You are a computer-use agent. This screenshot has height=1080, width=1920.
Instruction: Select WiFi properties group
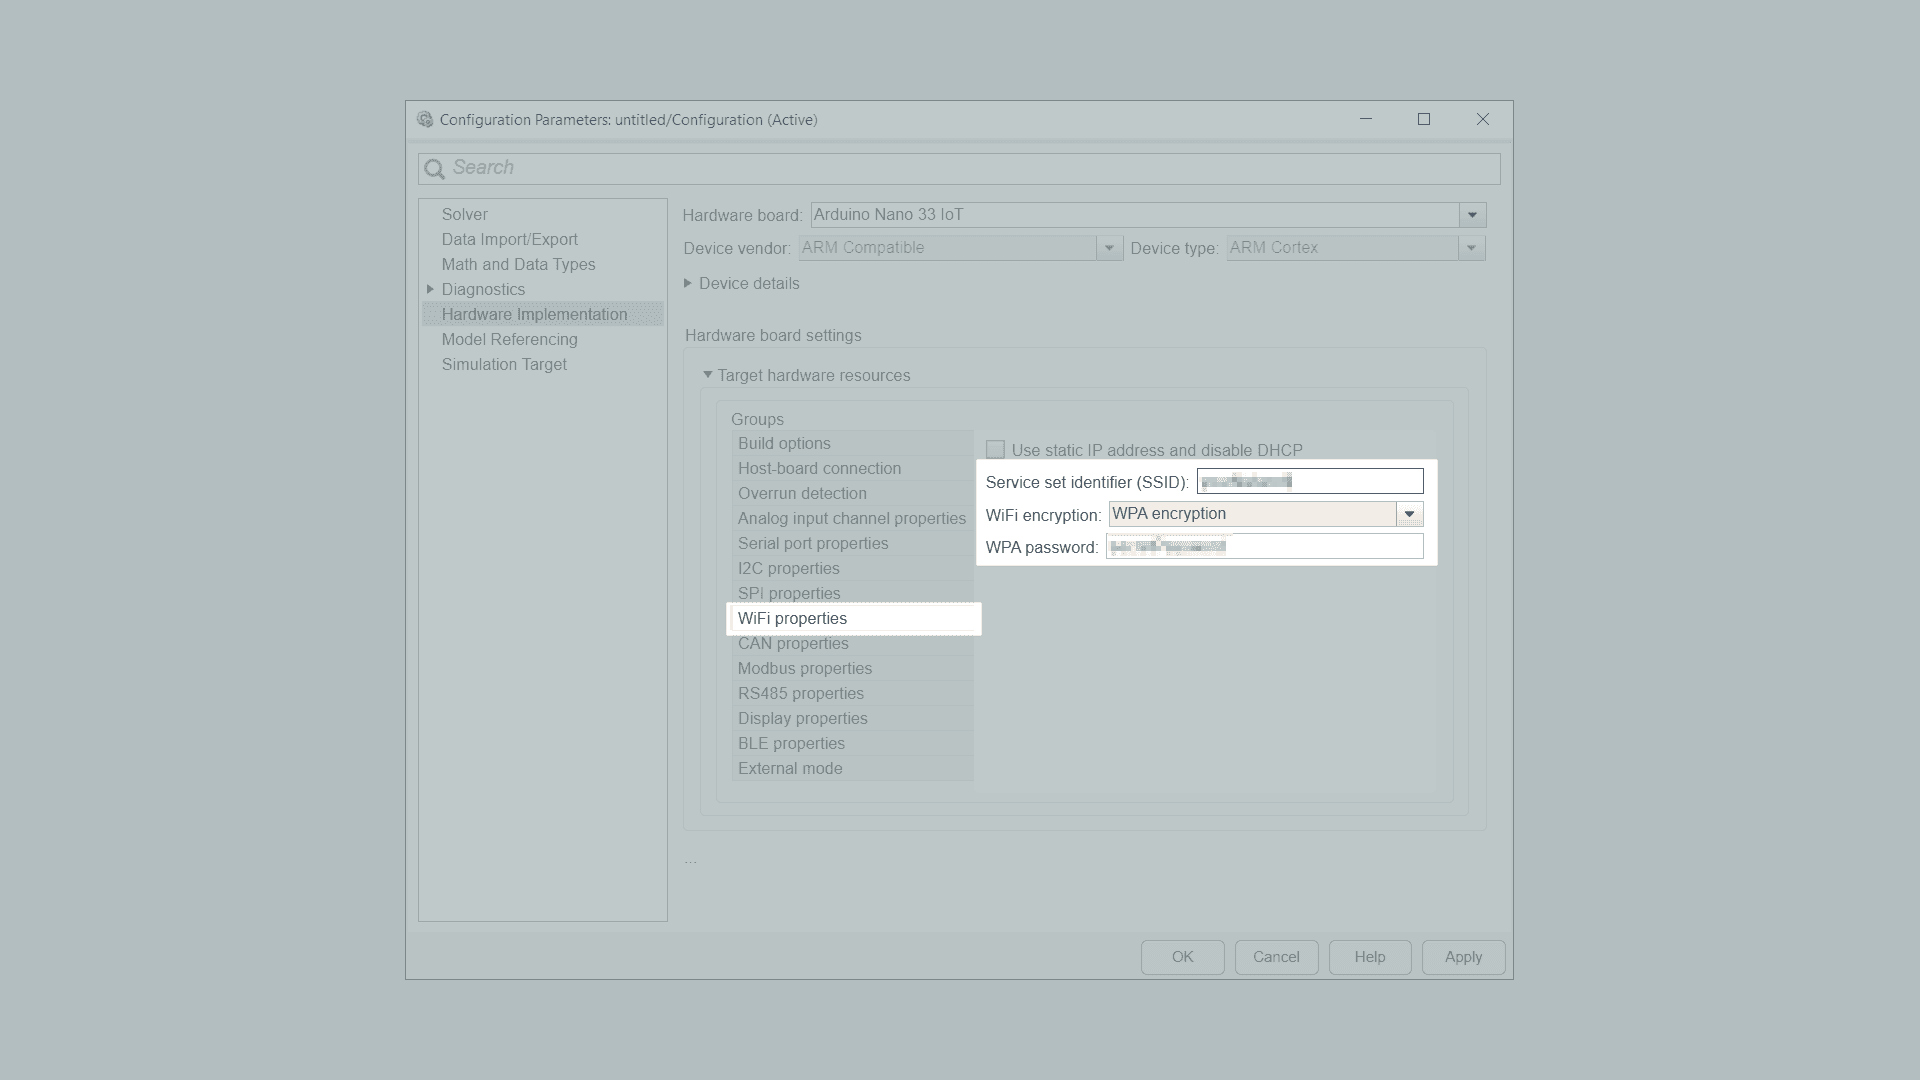pyautogui.click(x=792, y=618)
